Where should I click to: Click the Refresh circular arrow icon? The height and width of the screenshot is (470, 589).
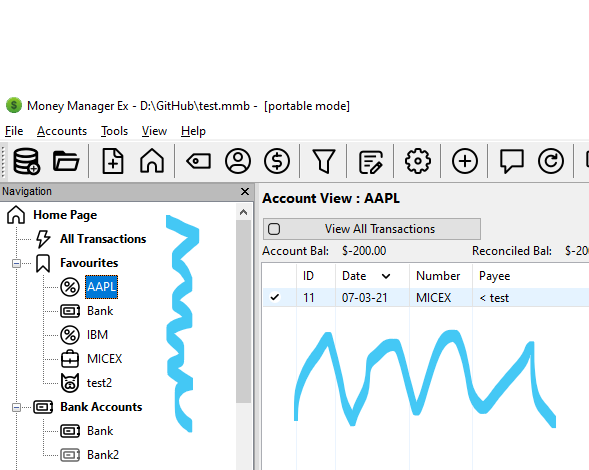click(551, 161)
